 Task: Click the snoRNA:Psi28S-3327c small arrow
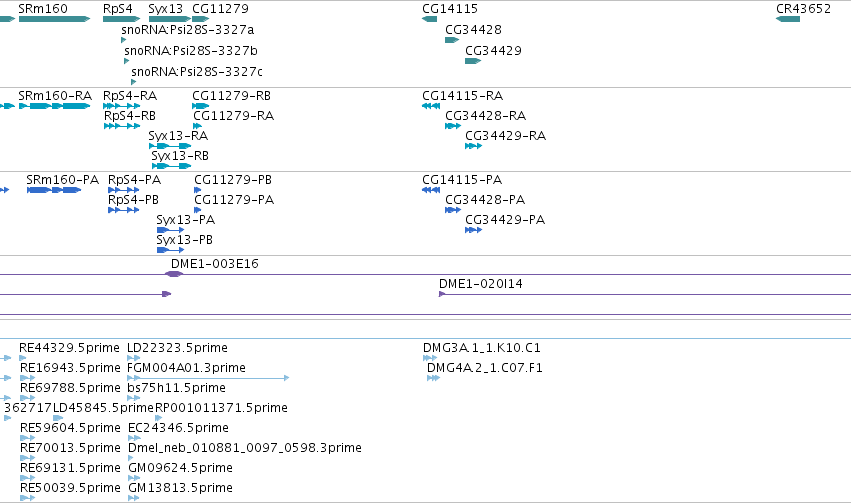pyautogui.click(x=134, y=82)
